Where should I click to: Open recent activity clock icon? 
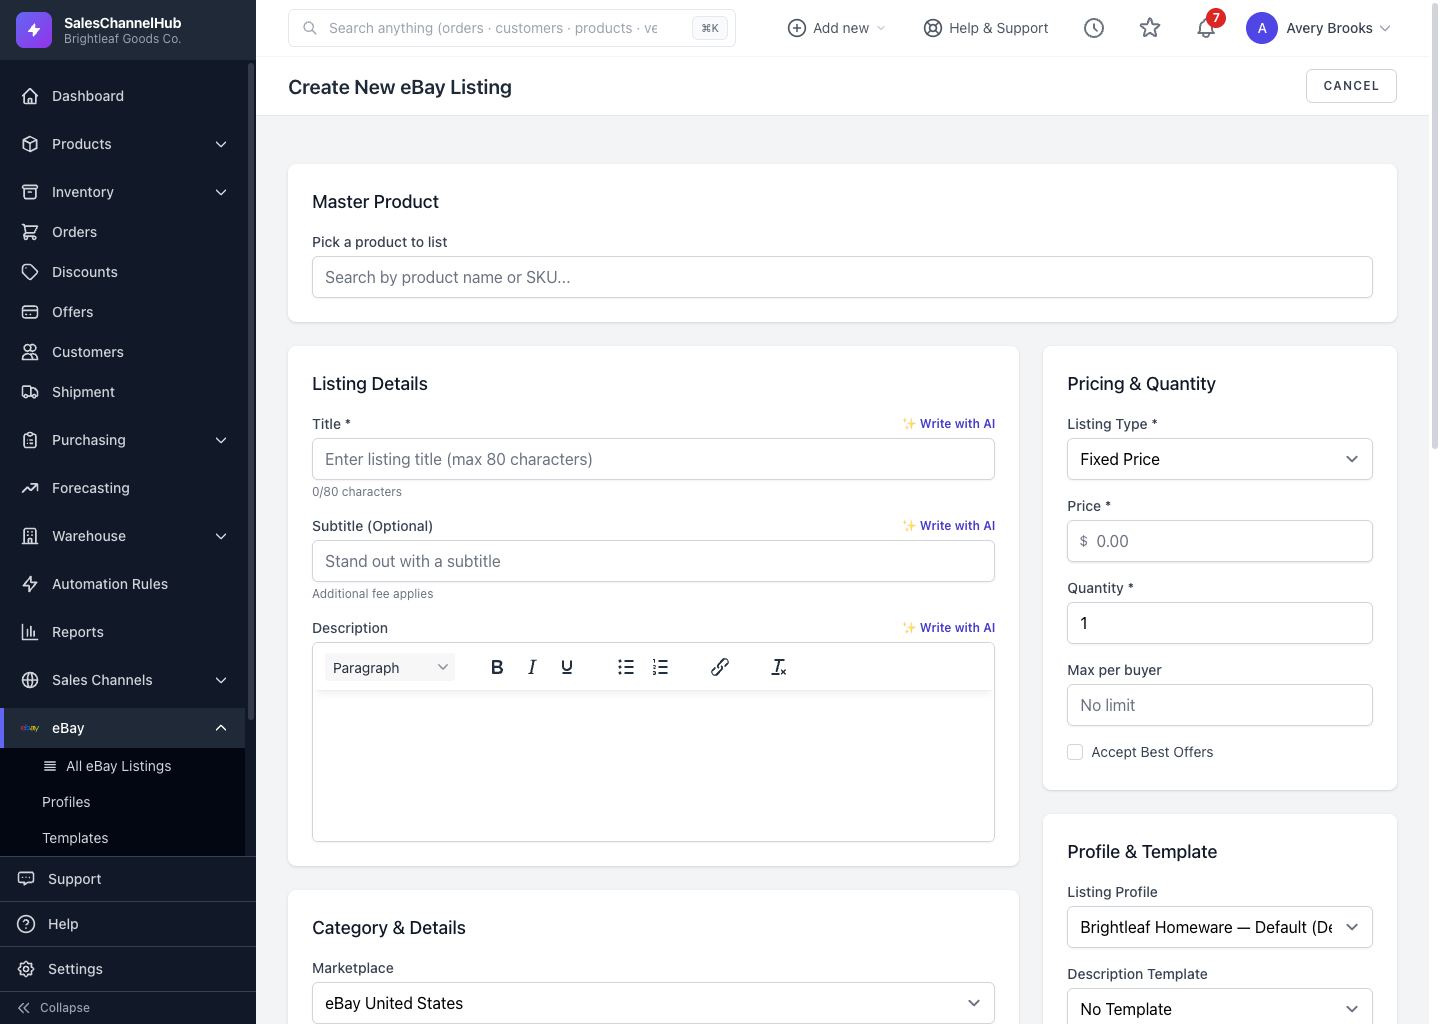coord(1094,28)
